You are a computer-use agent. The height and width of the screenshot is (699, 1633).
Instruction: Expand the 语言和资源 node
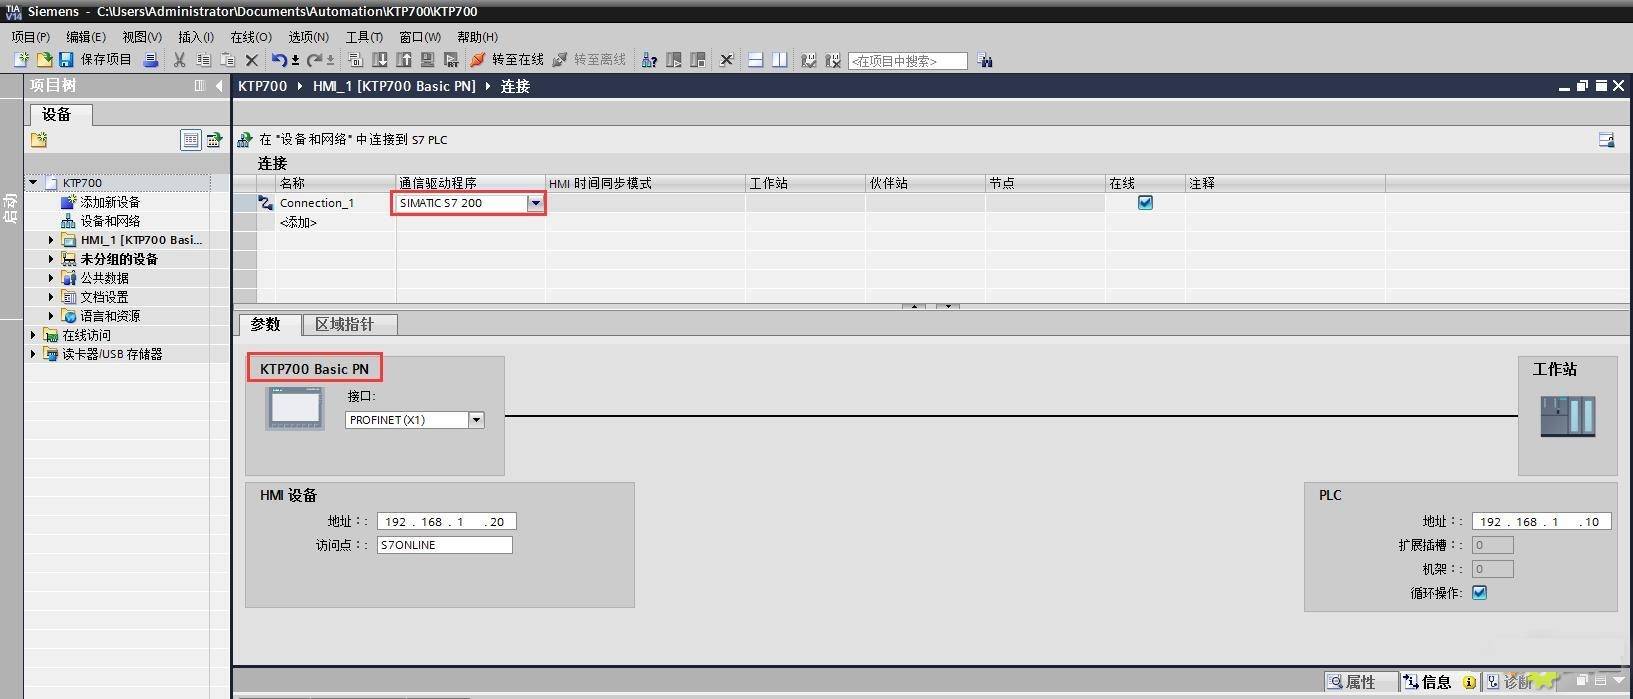coord(51,316)
